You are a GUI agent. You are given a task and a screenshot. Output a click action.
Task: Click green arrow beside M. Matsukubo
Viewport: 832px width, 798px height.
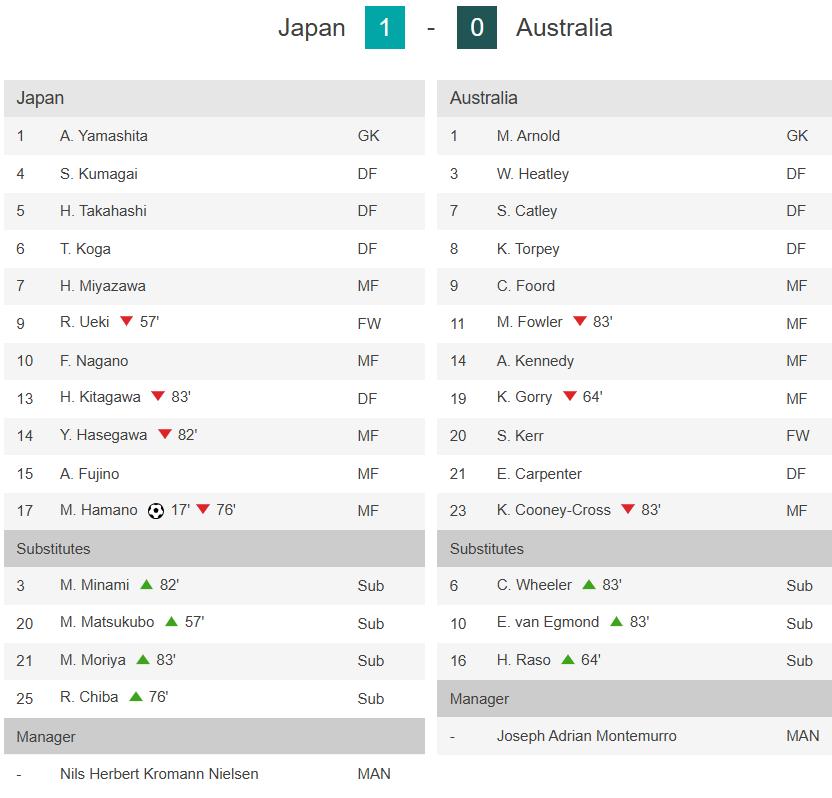[171, 621]
